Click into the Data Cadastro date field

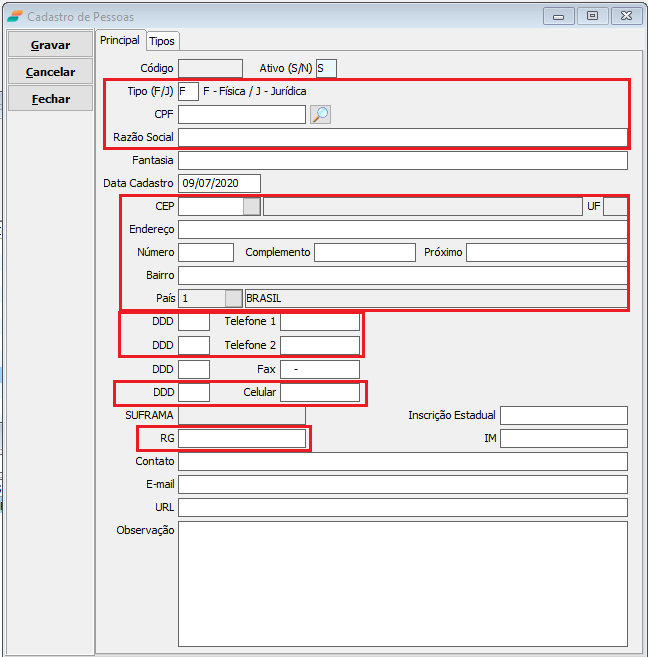[x=219, y=183]
